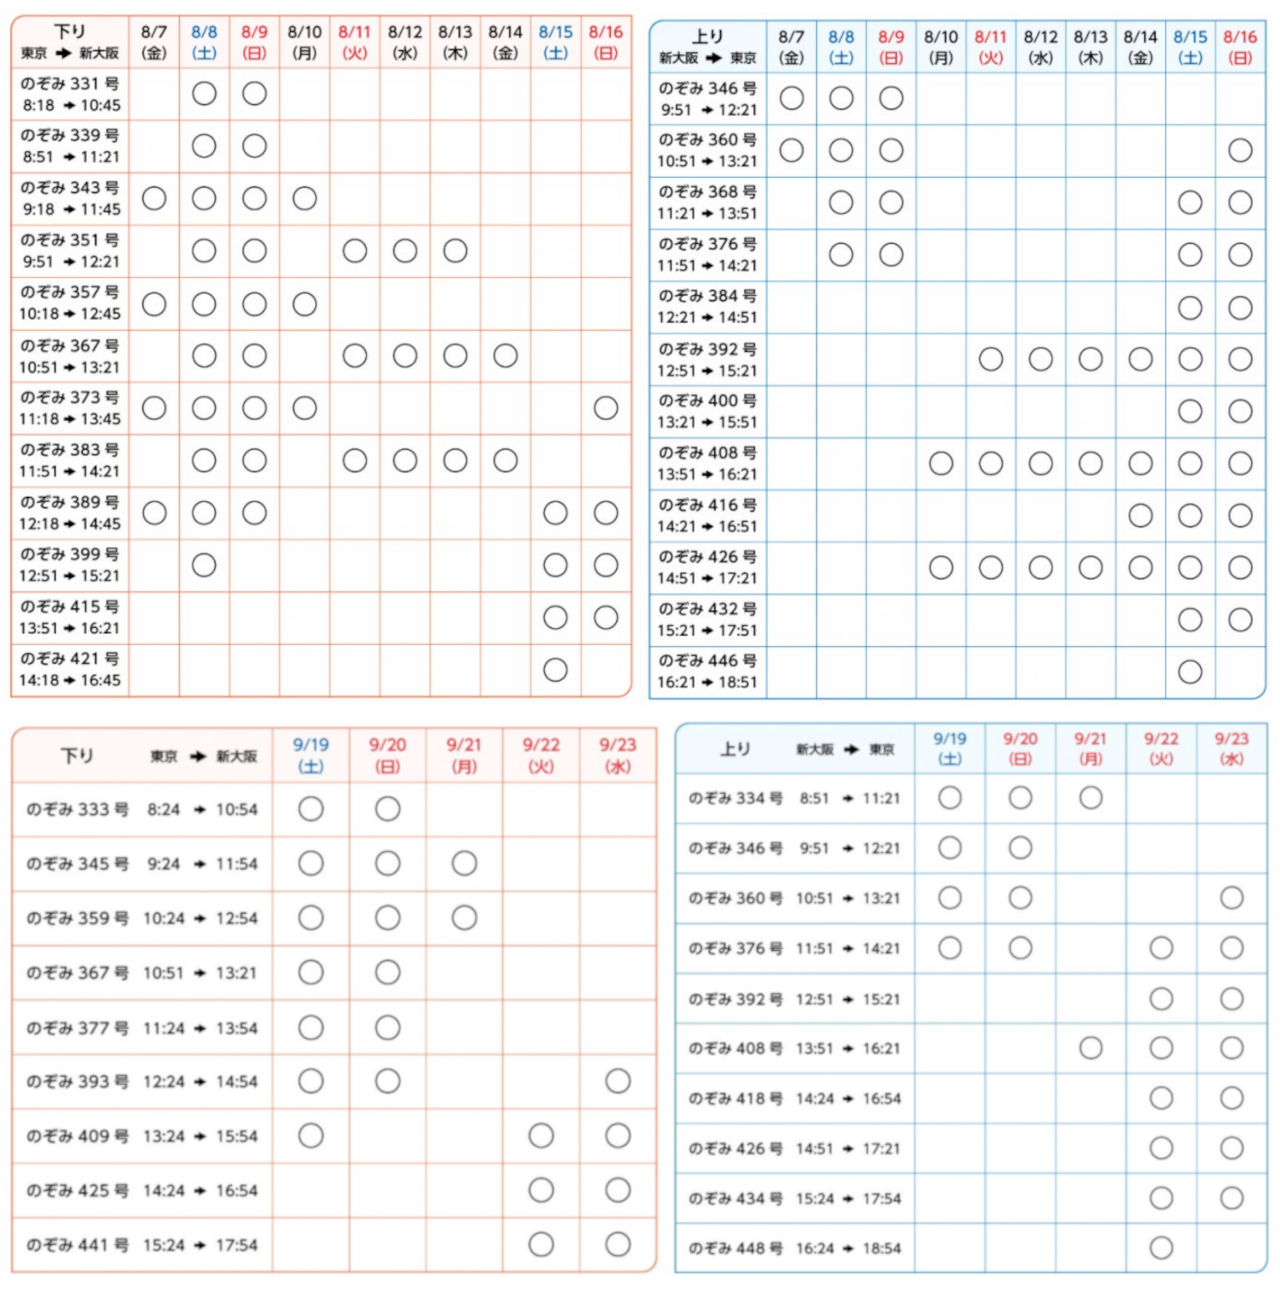The height and width of the screenshot is (1290, 1280).
Task: Click the のぞみ 441号 train name
Action: pyautogui.click(x=77, y=1245)
